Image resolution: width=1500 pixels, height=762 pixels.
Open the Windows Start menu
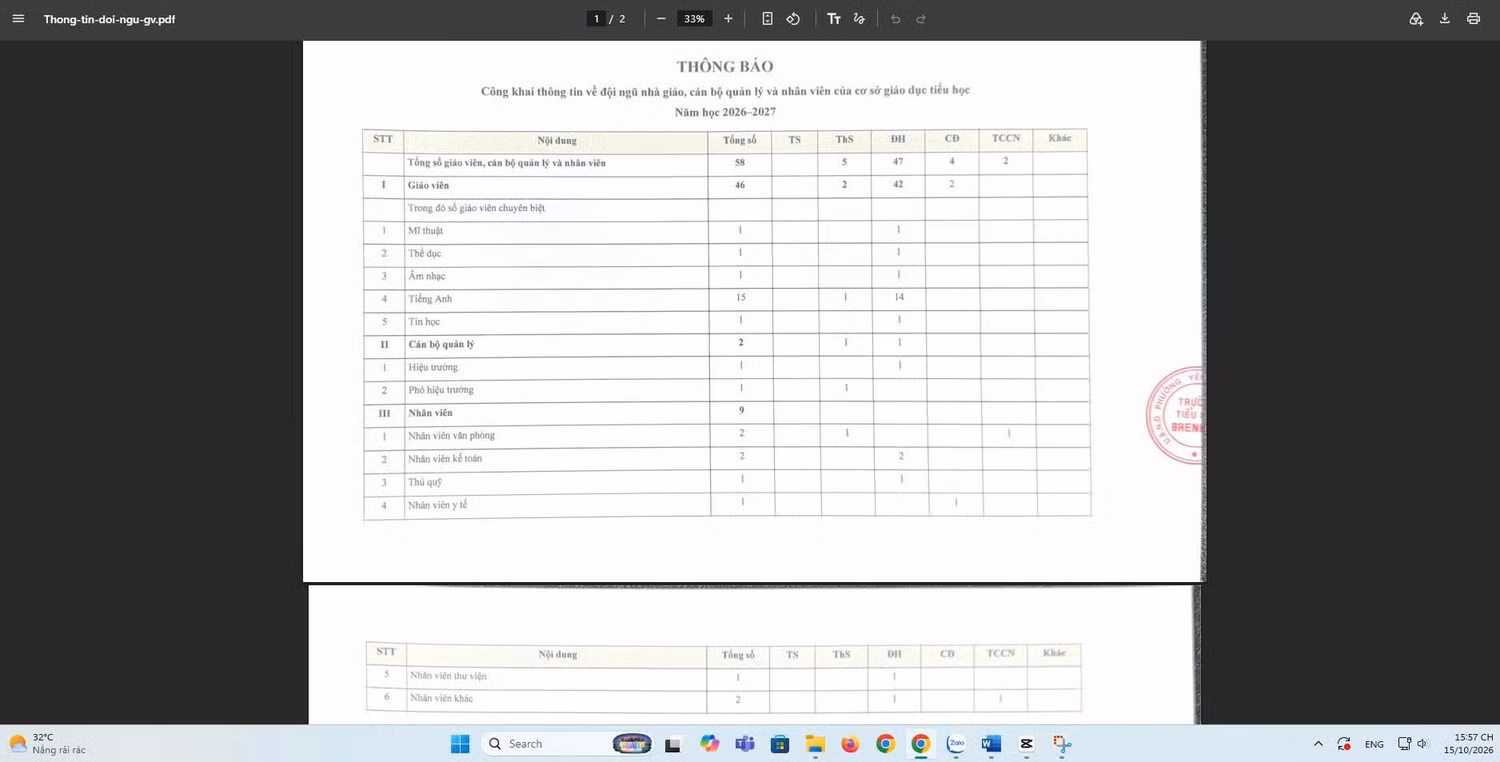coord(460,744)
